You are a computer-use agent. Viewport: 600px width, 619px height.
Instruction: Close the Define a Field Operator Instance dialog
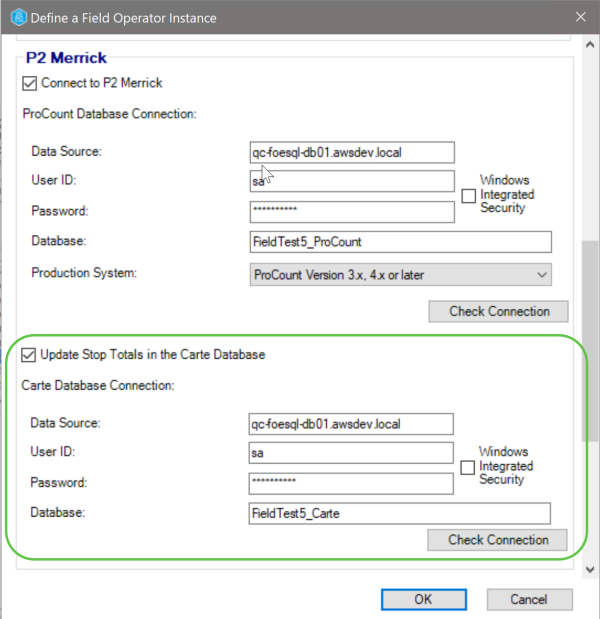point(581,17)
